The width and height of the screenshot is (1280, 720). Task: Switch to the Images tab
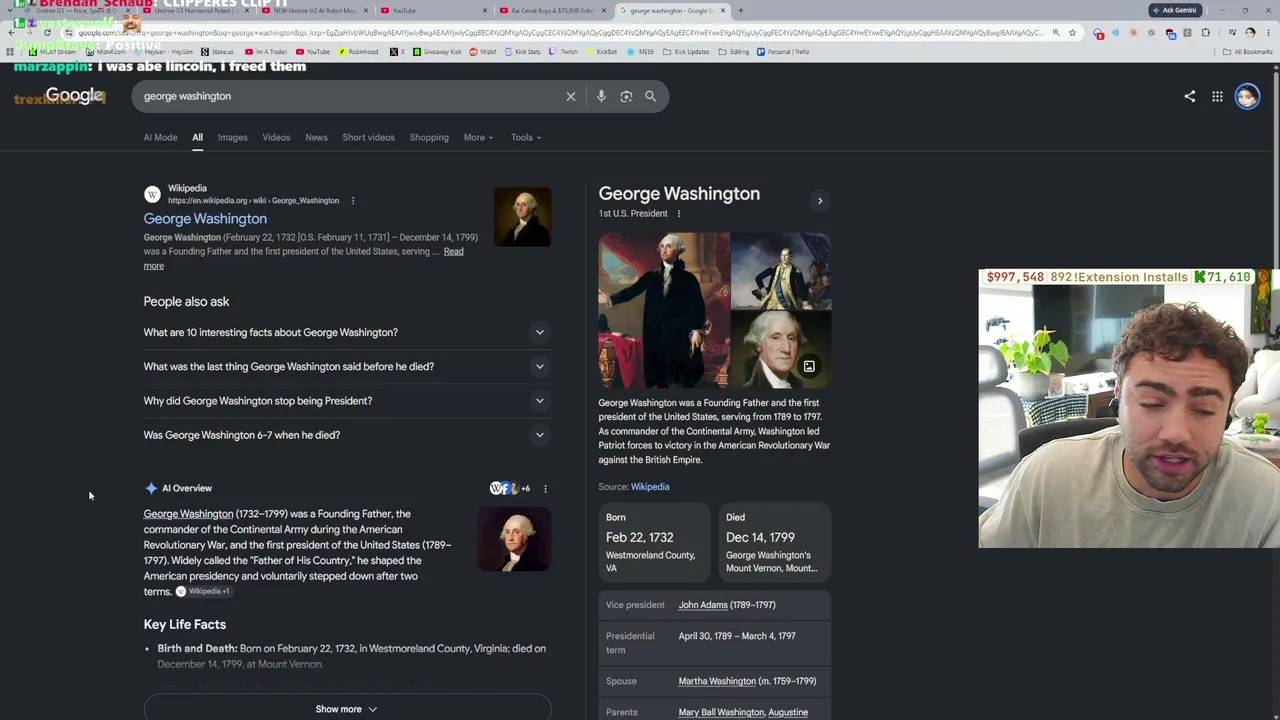click(x=232, y=137)
